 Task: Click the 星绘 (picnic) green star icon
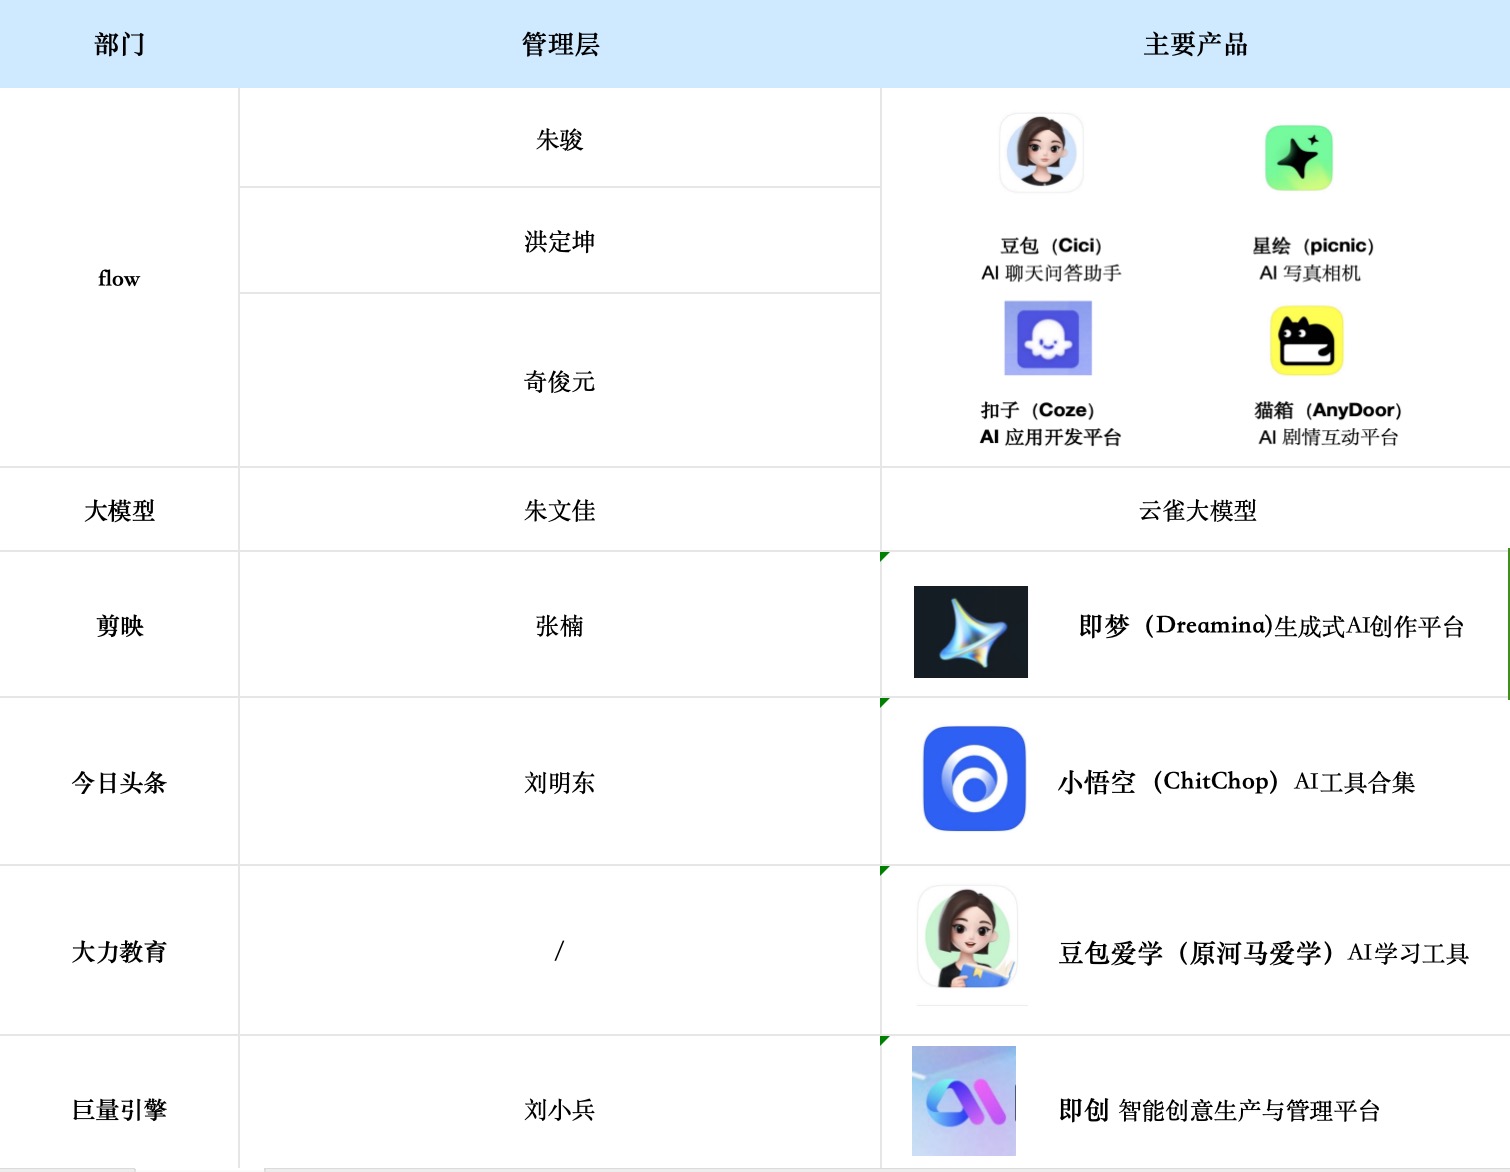[1299, 157]
